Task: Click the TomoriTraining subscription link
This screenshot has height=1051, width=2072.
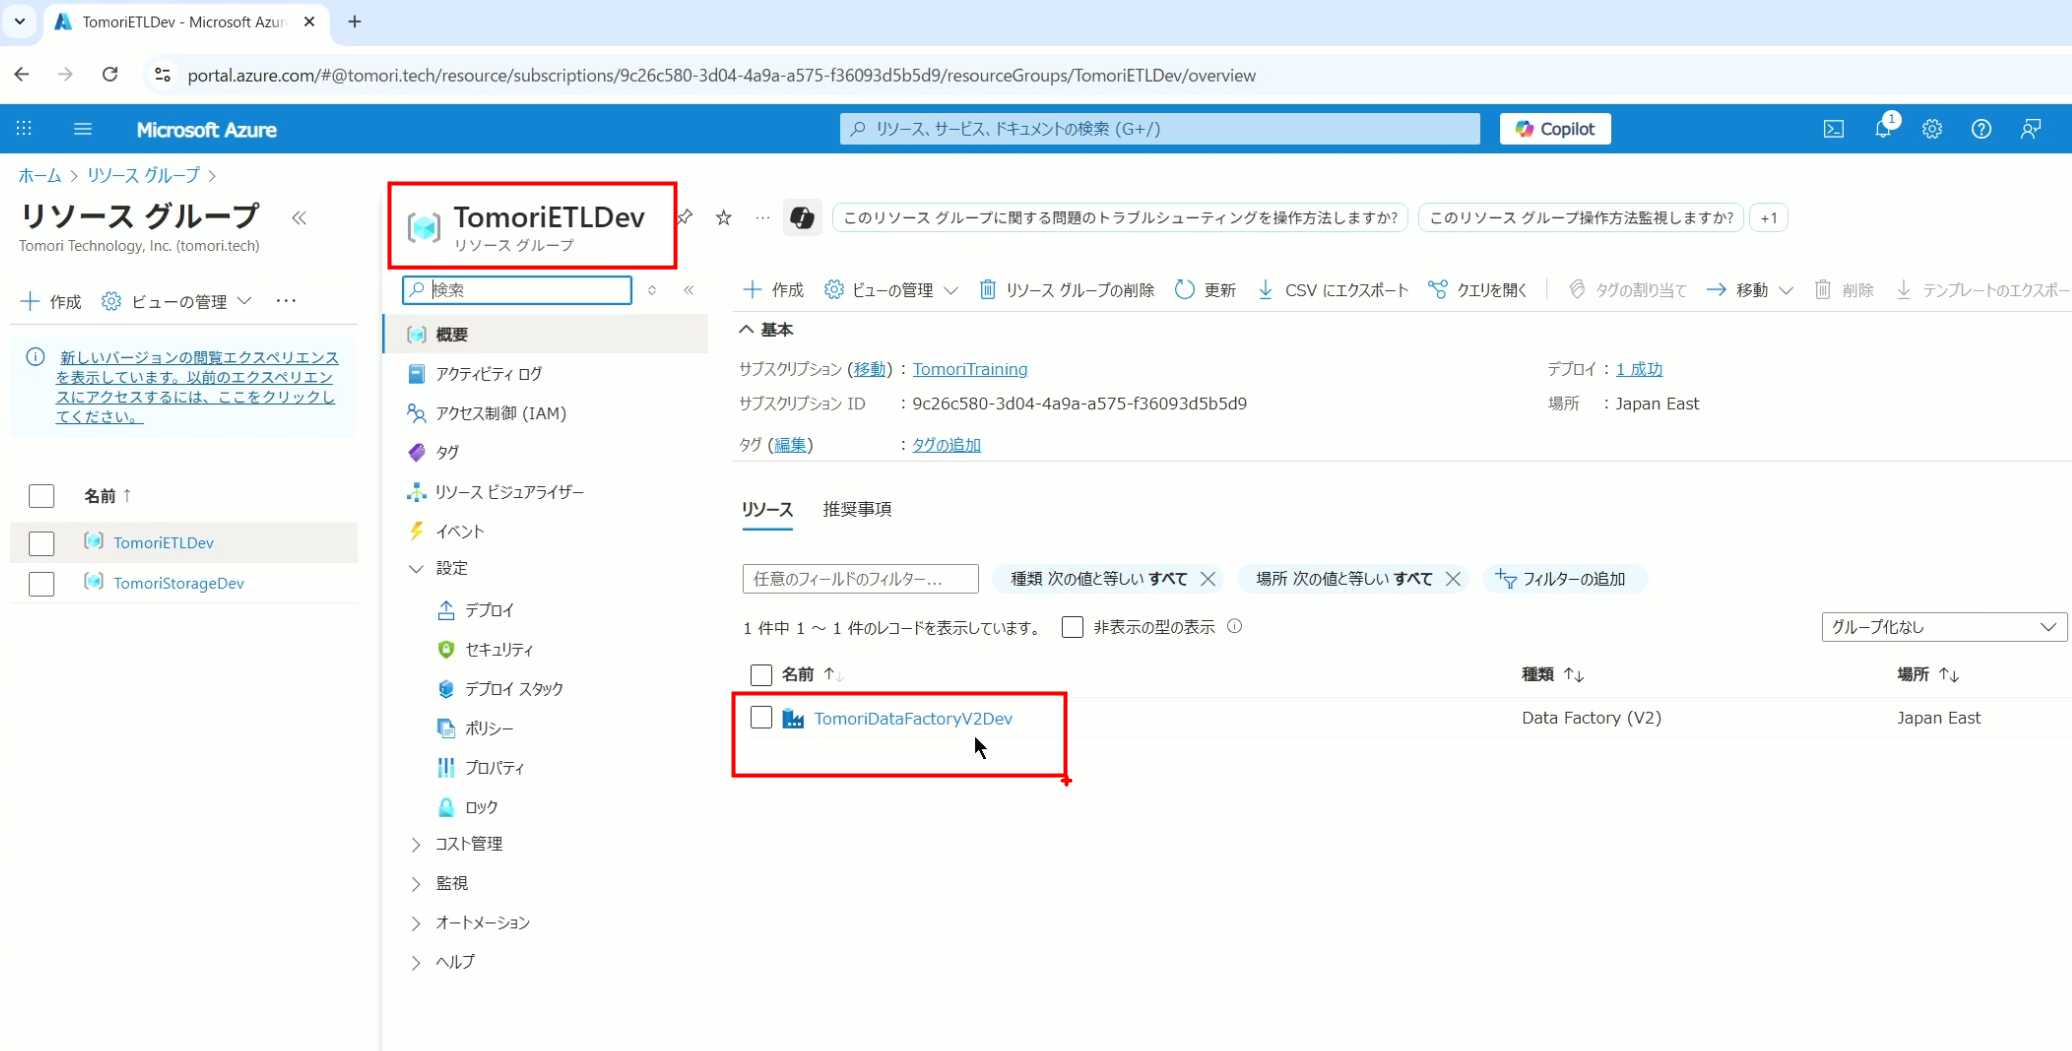Action: tap(969, 369)
